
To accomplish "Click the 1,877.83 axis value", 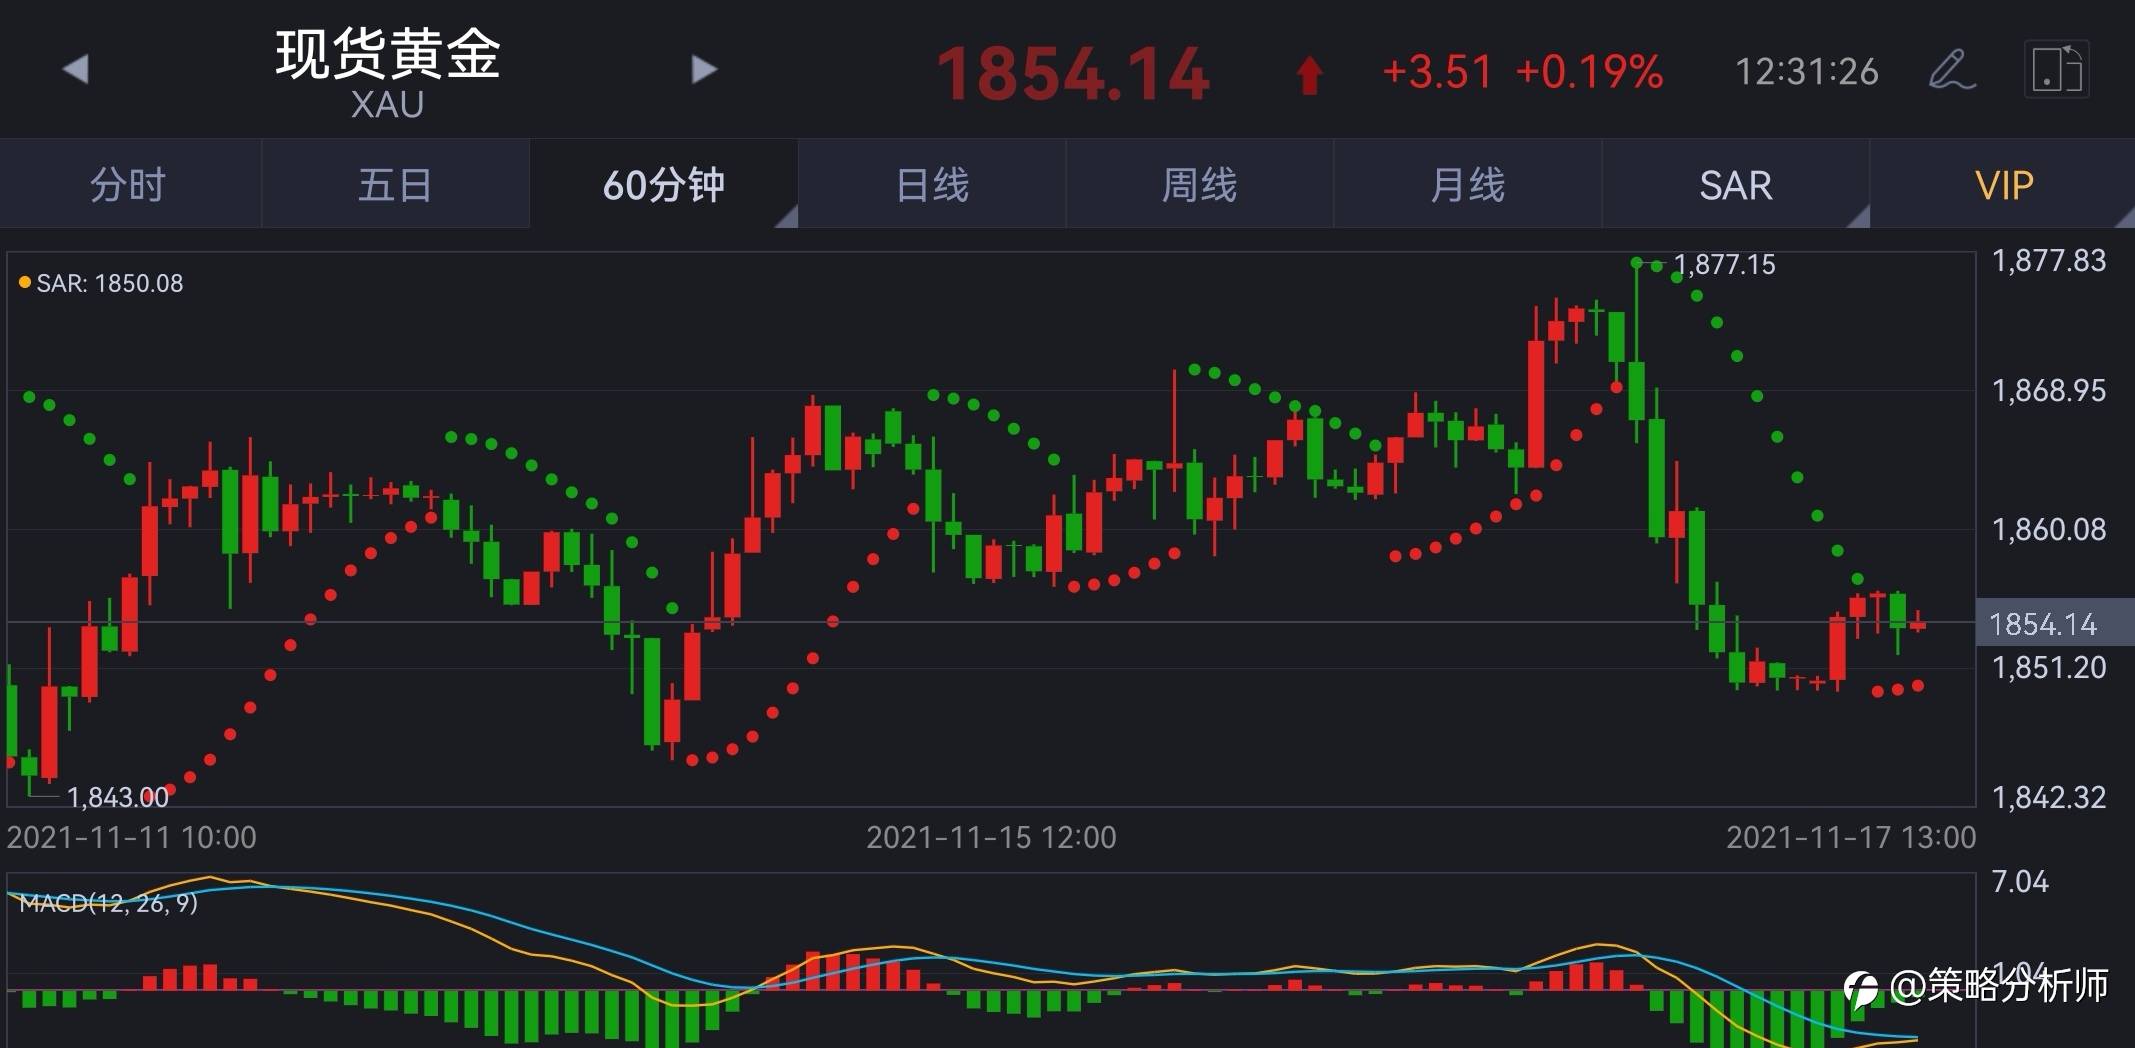I will point(2048,261).
